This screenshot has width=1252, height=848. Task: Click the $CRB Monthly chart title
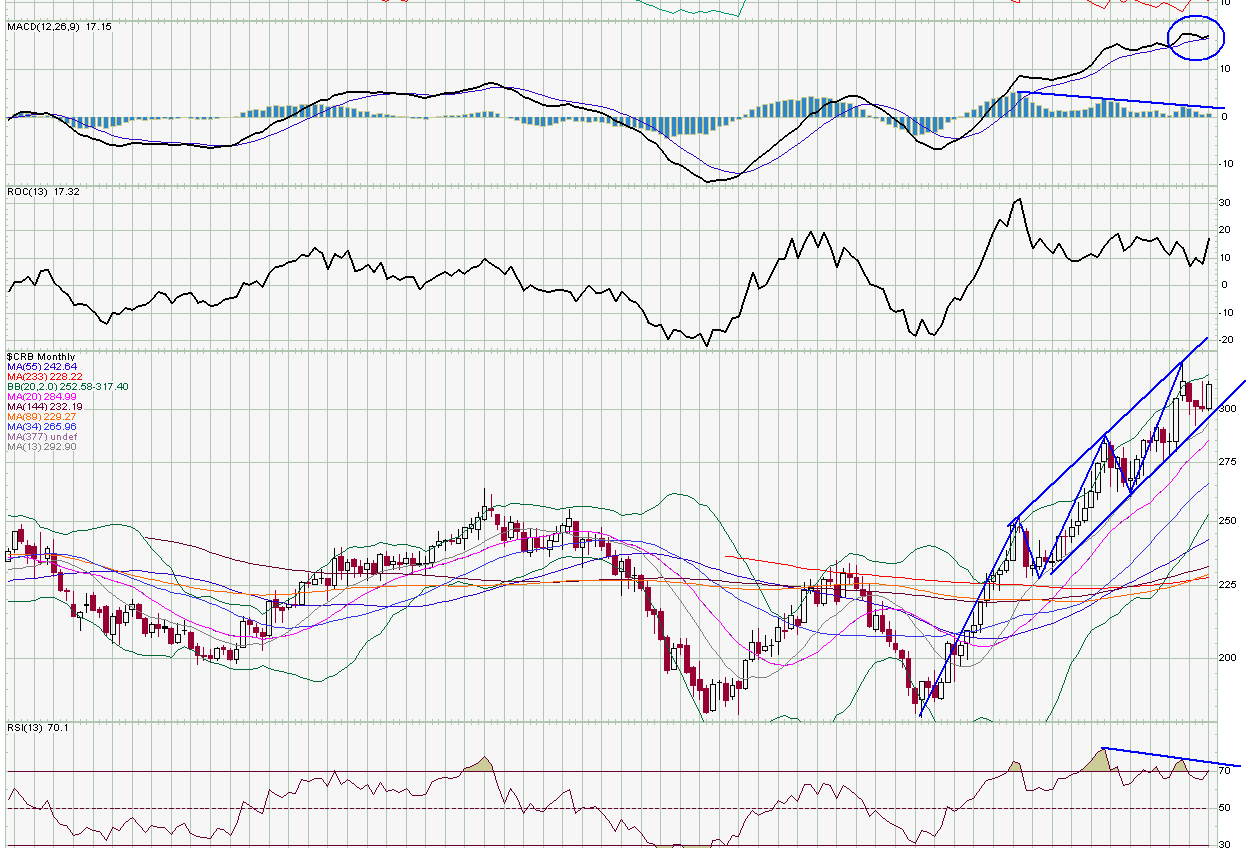41,356
